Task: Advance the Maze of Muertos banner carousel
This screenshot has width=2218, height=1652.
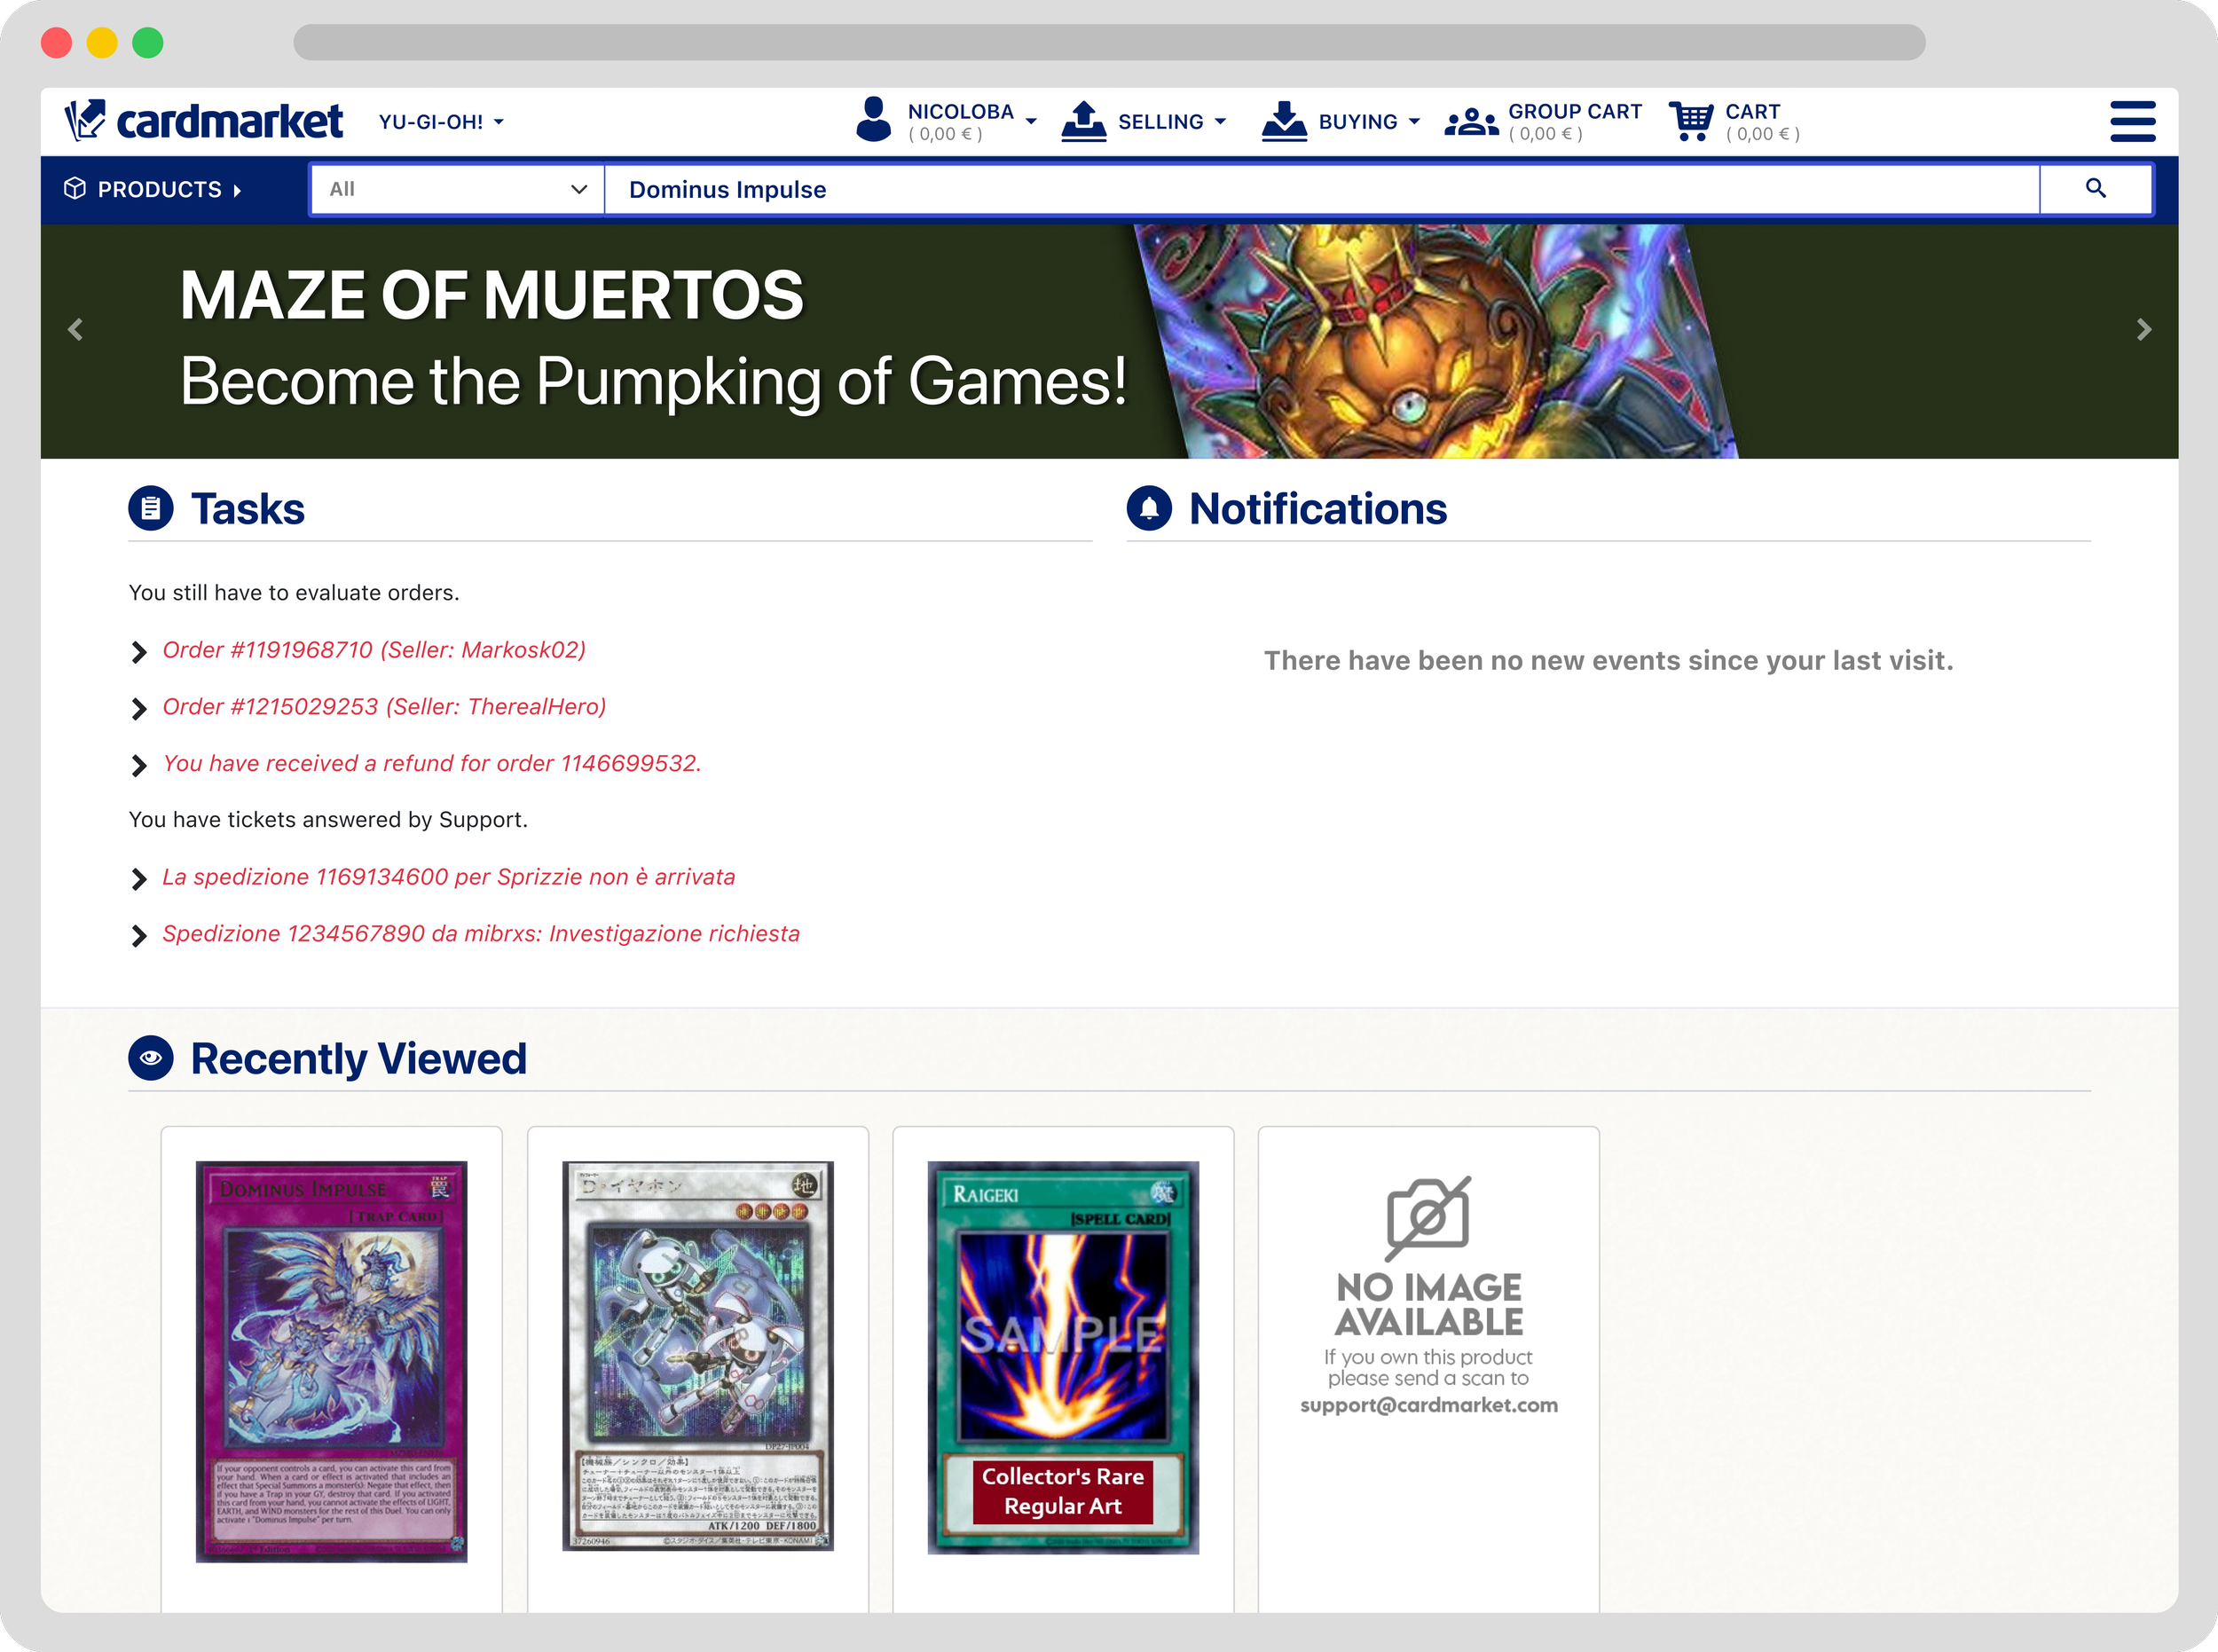Action: [2144, 328]
